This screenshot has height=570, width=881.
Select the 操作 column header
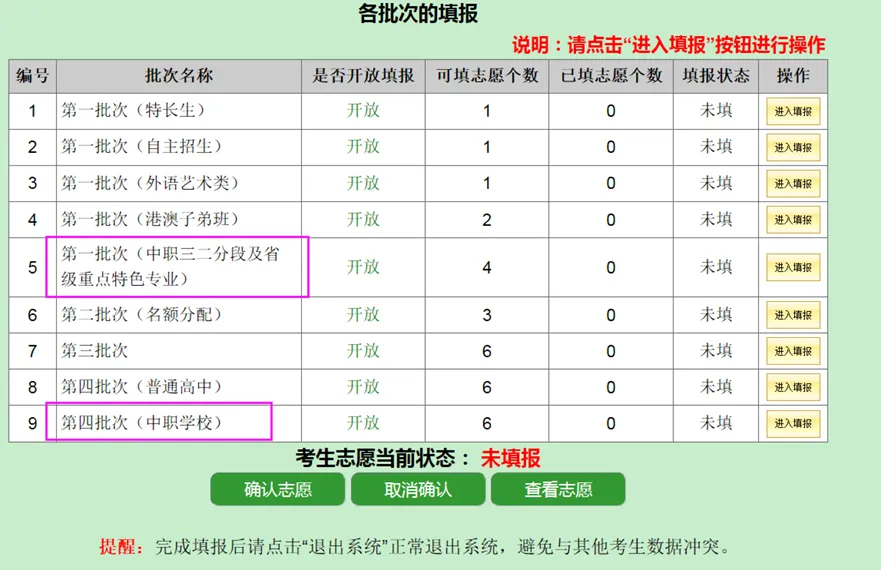(793, 76)
